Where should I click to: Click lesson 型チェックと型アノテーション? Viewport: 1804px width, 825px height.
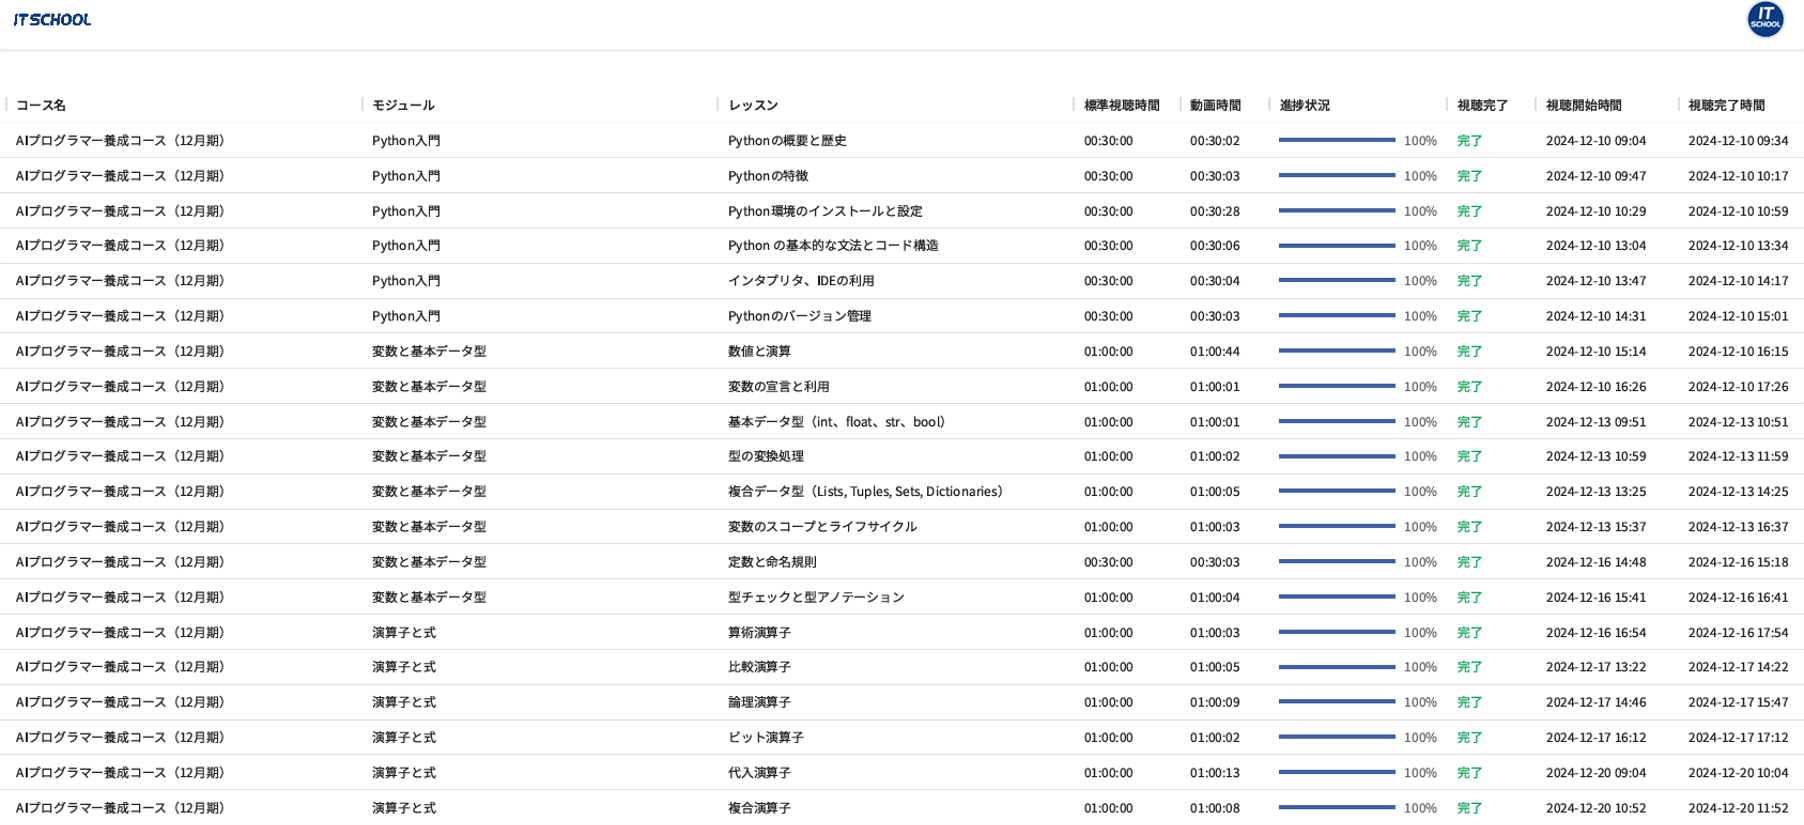[x=816, y=597]
